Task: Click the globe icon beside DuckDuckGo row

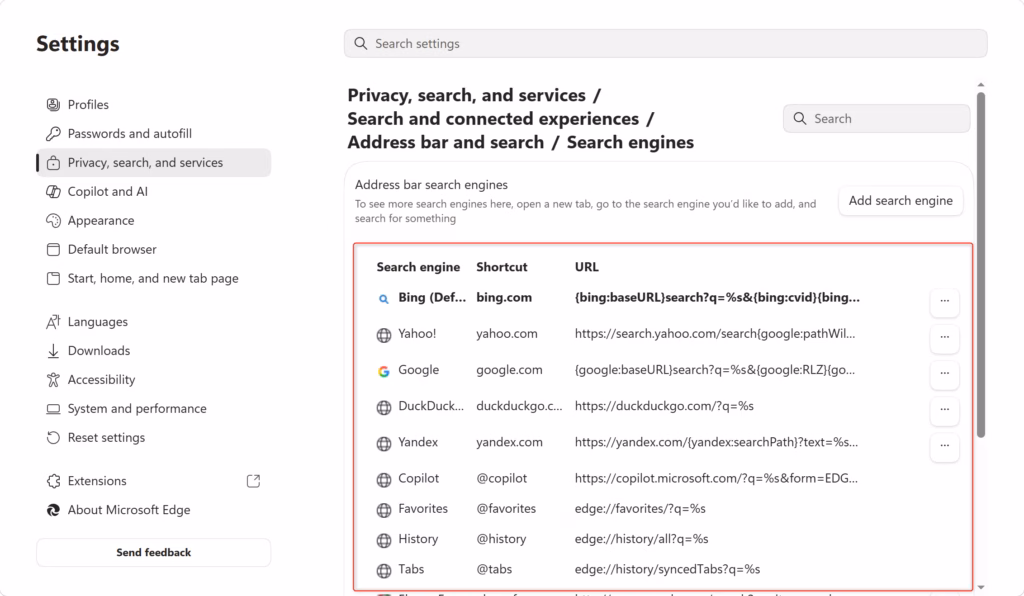Action: click(383, 407)
